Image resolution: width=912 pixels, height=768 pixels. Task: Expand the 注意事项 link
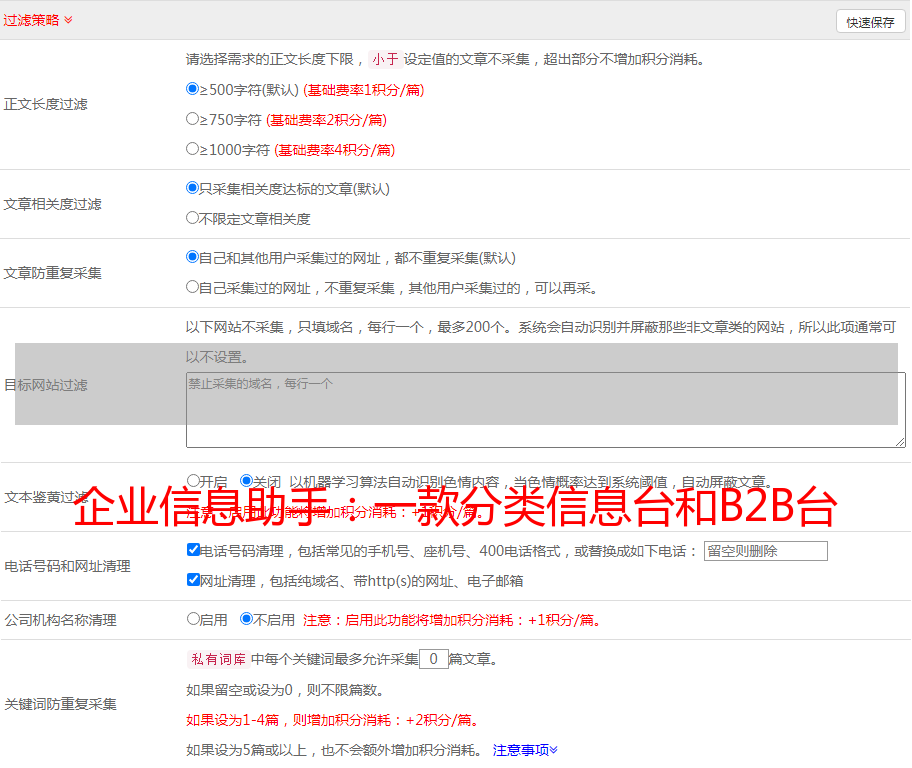pyautogui.click(x=525, y=750)
